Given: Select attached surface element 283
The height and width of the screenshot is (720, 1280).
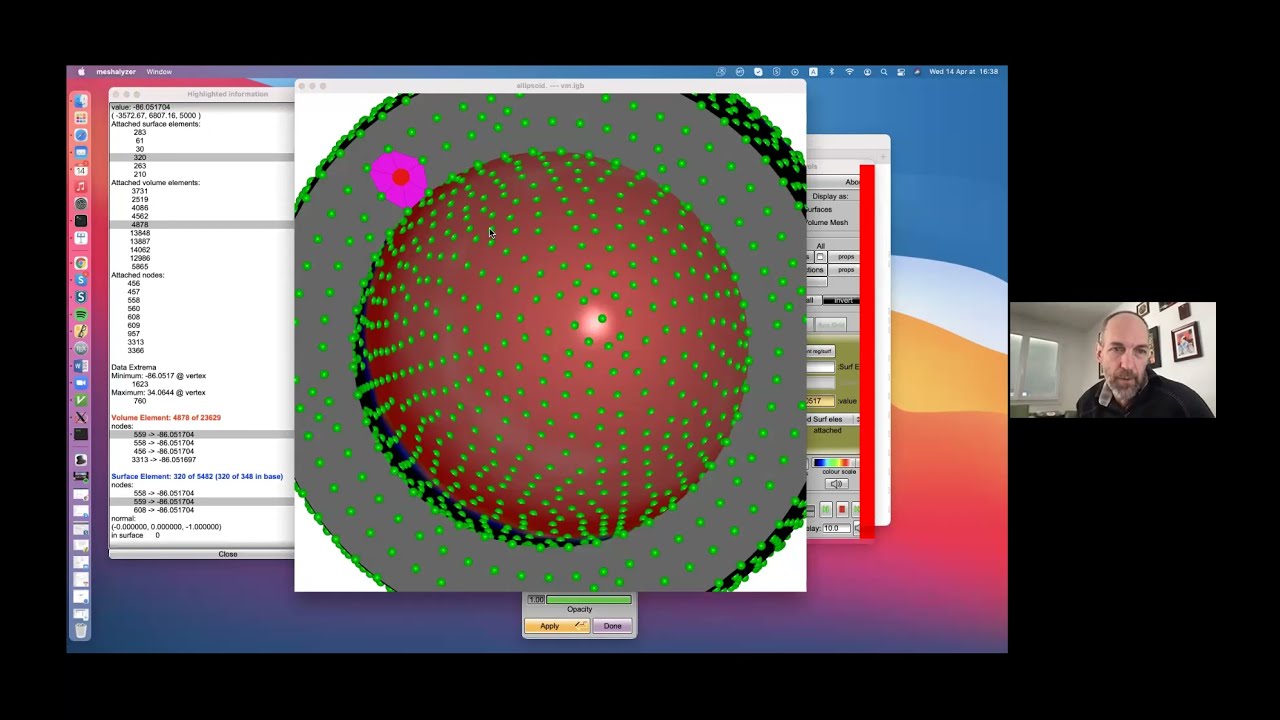Looking at the screenshot, I should 139,132.
